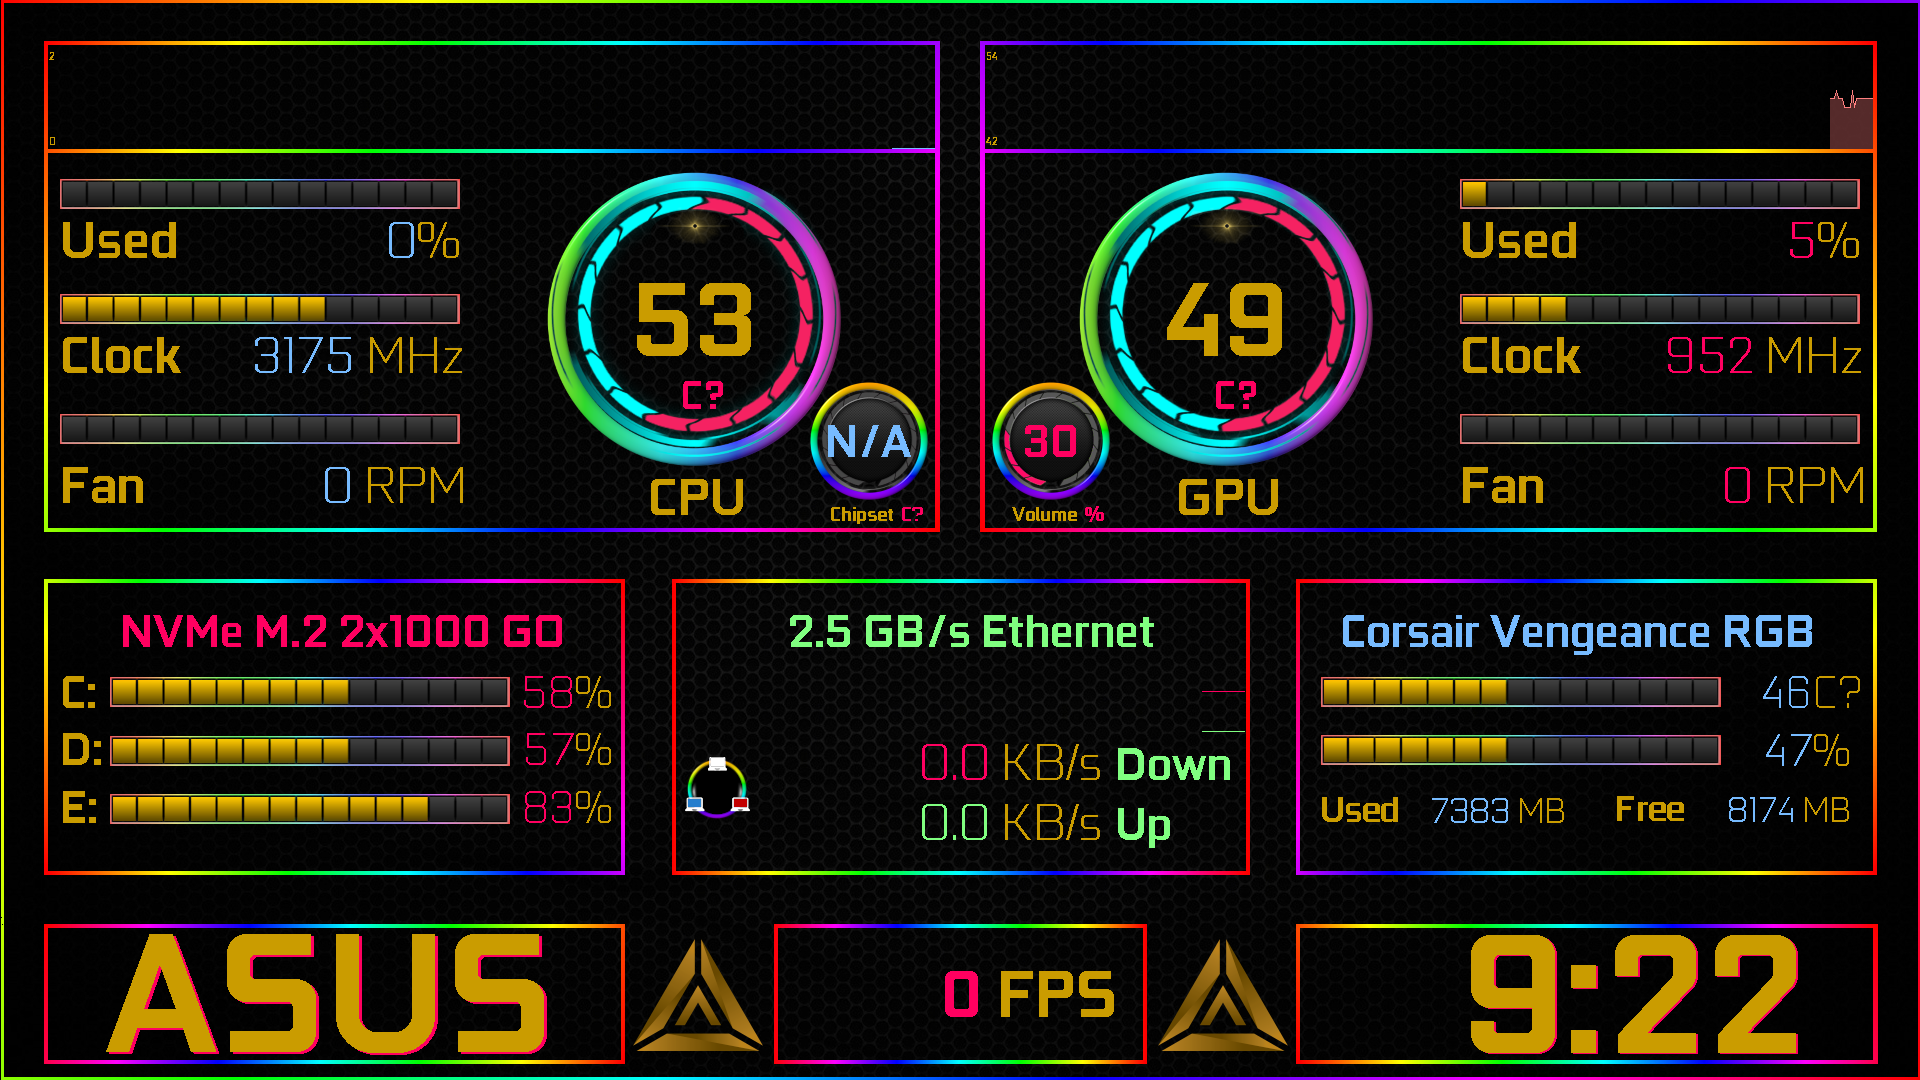Click the E: drive usage bar

(310, 808)
